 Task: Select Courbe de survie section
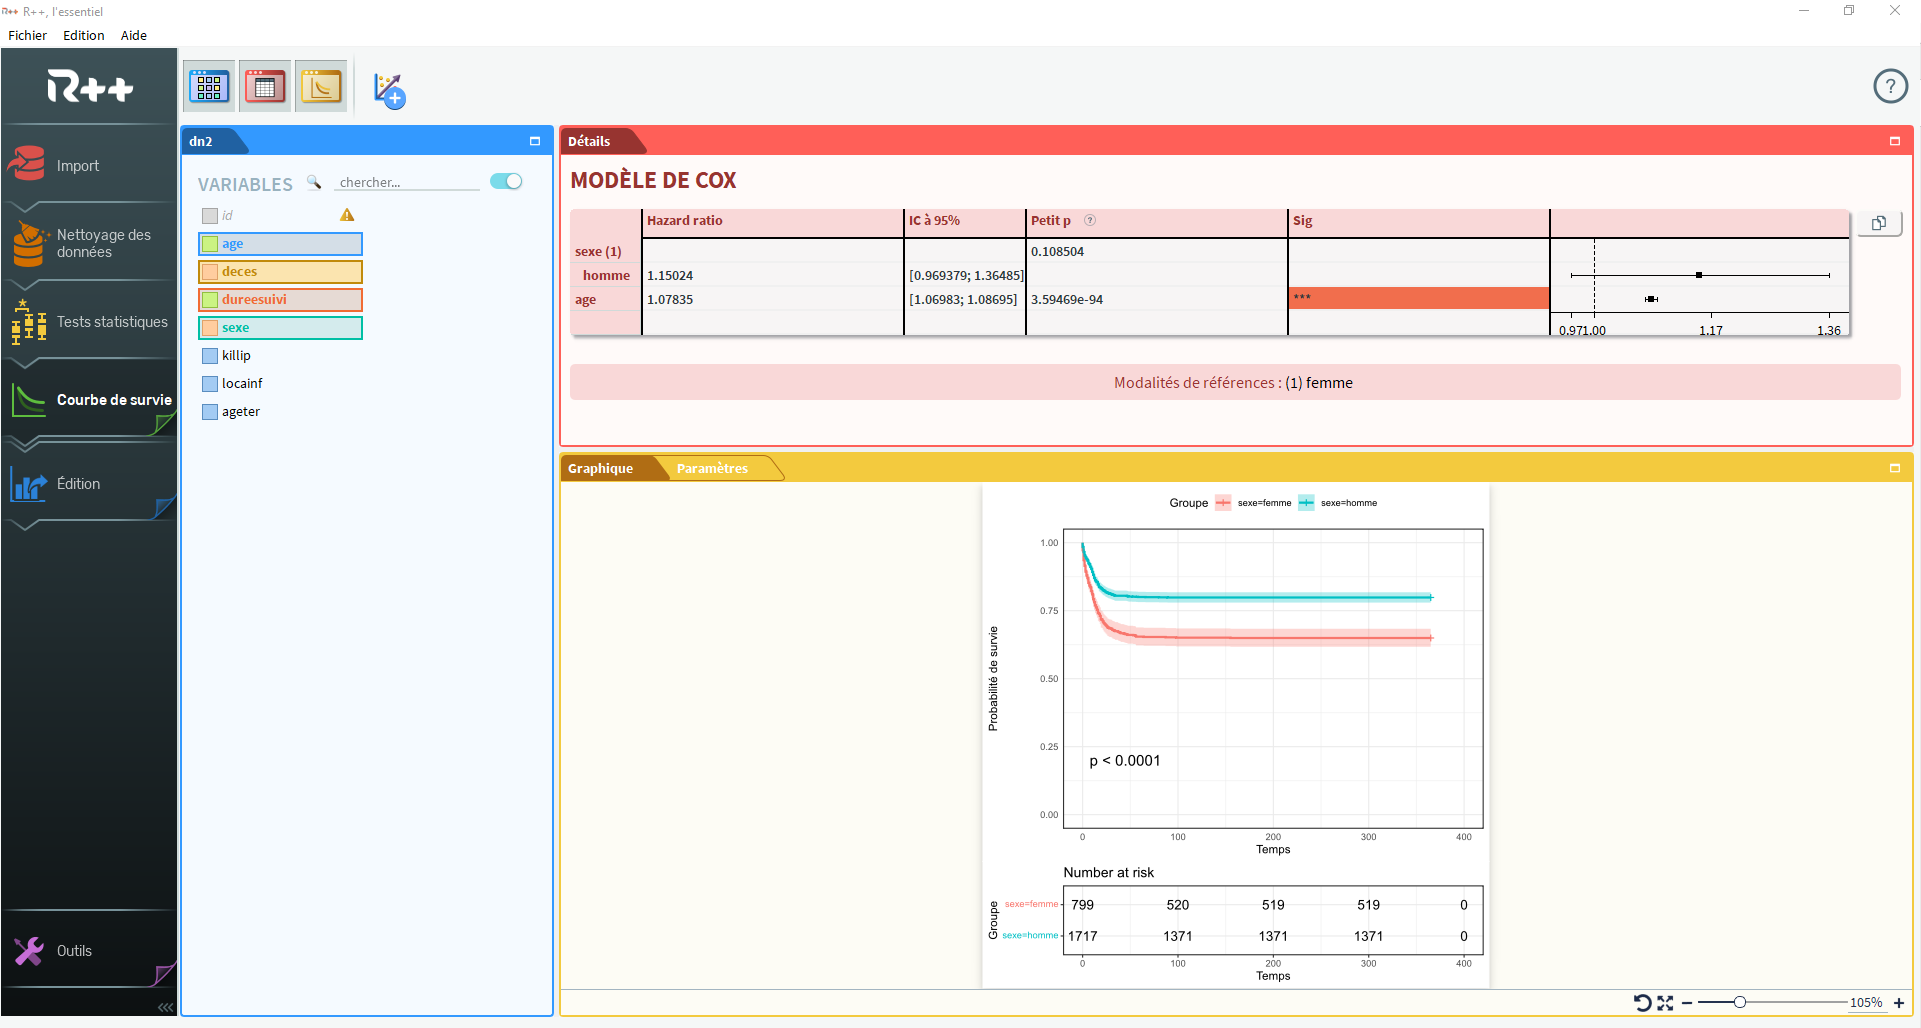pos(89,400)
